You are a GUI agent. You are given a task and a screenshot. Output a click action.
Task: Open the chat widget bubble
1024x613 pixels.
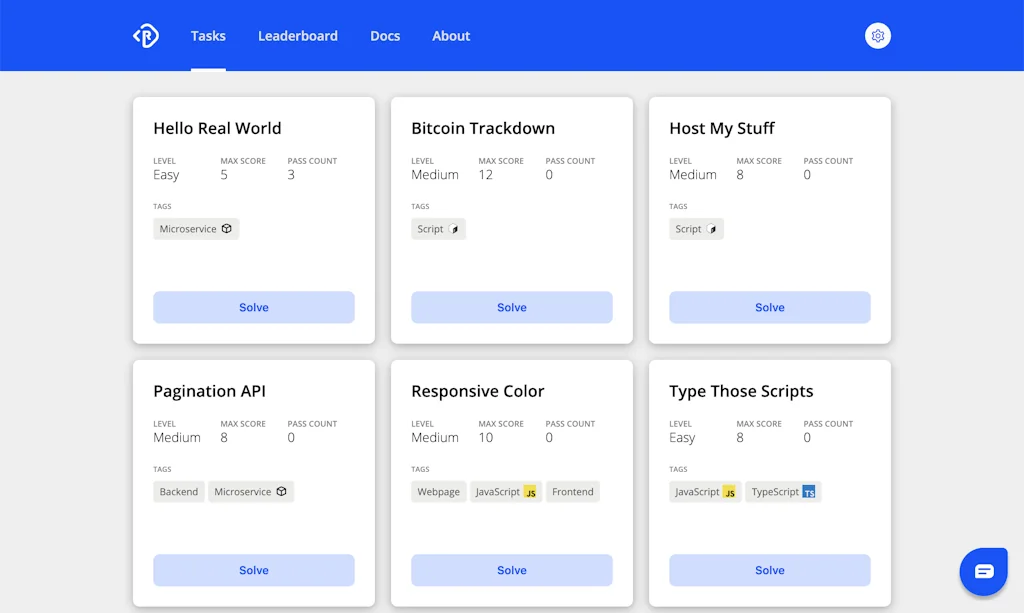[984, 571]
